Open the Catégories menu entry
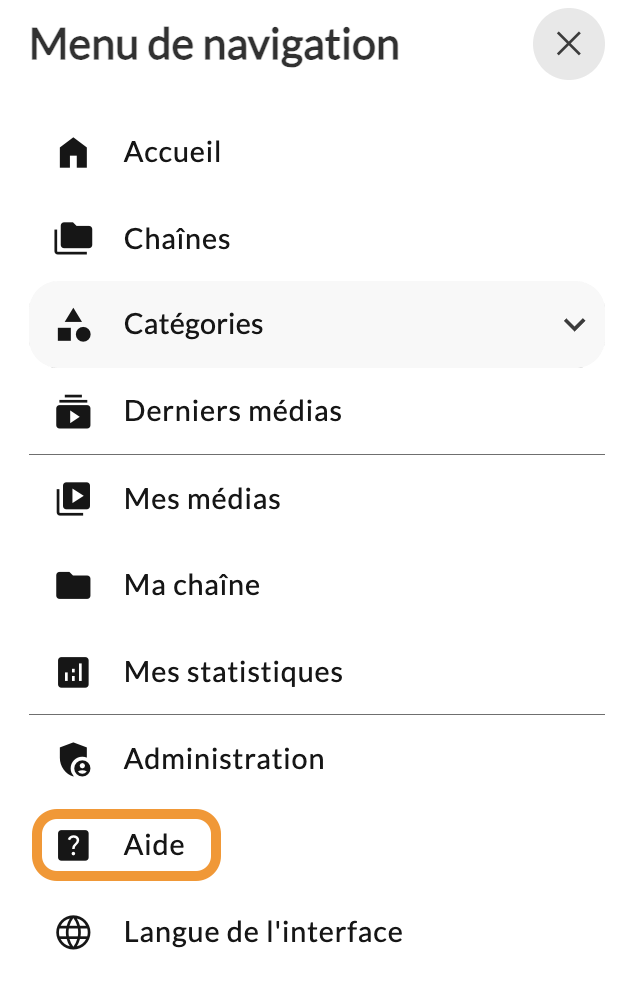 tap(317, 324)
